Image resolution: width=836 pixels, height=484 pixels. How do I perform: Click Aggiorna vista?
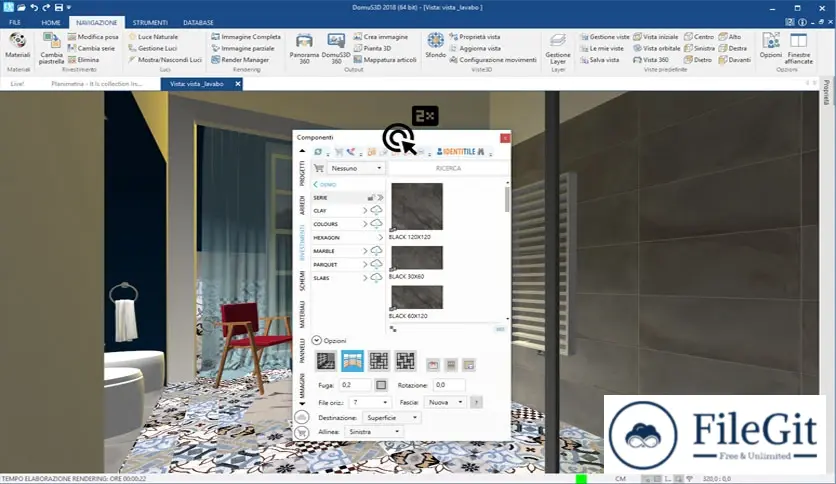click(475, 48)
